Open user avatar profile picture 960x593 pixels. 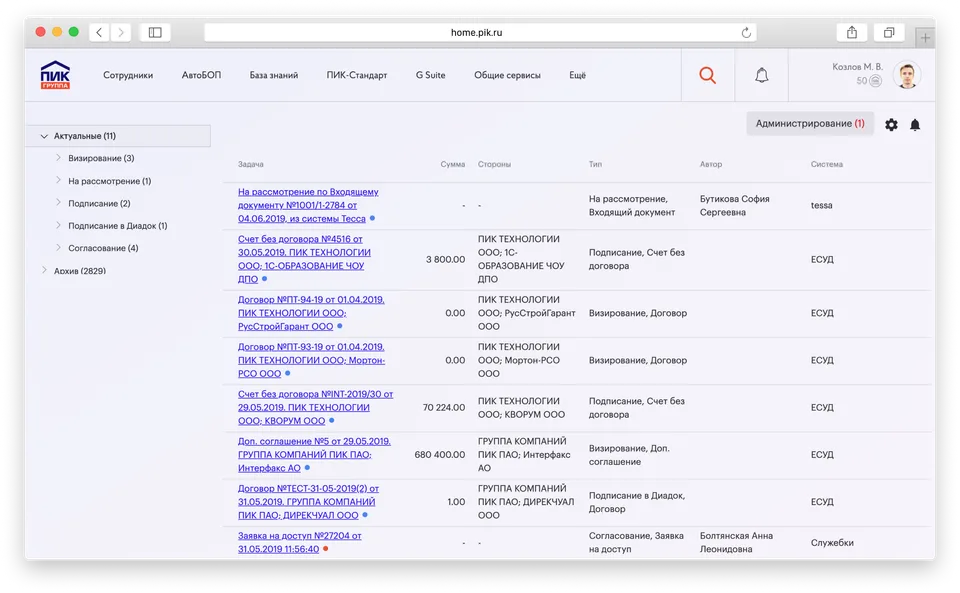(x=907, y=75)
